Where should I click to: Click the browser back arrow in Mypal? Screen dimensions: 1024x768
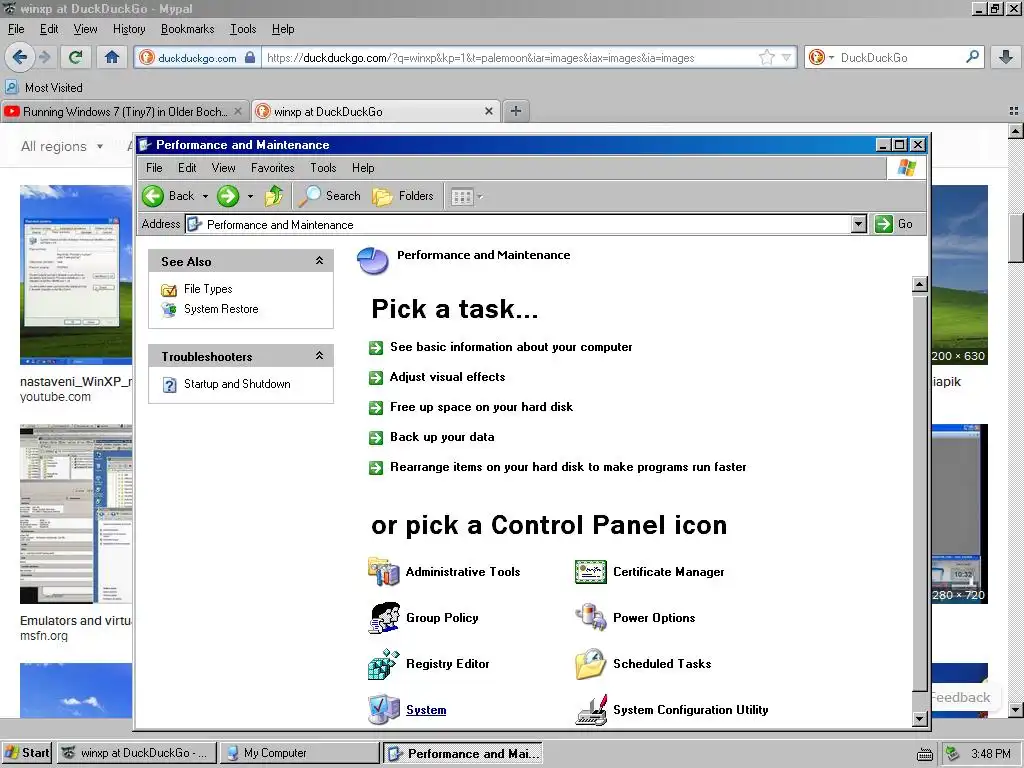20,57
